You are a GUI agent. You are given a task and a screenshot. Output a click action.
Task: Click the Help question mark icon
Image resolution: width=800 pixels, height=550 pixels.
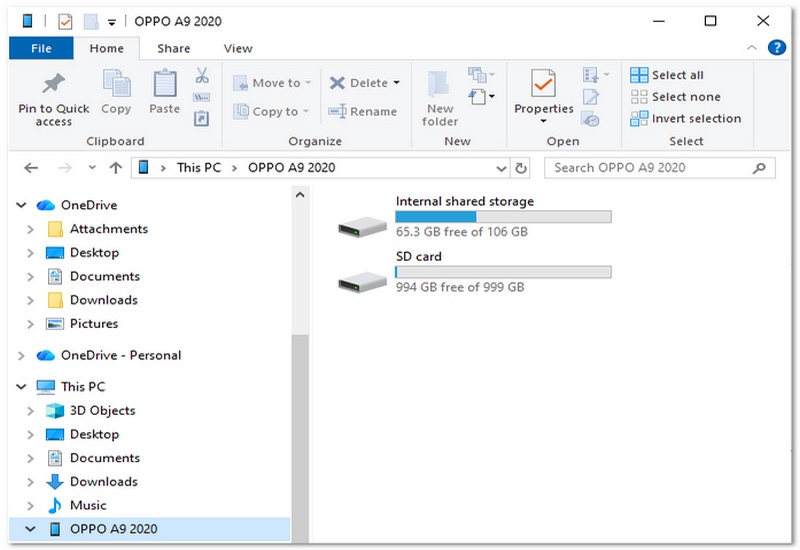777,48
